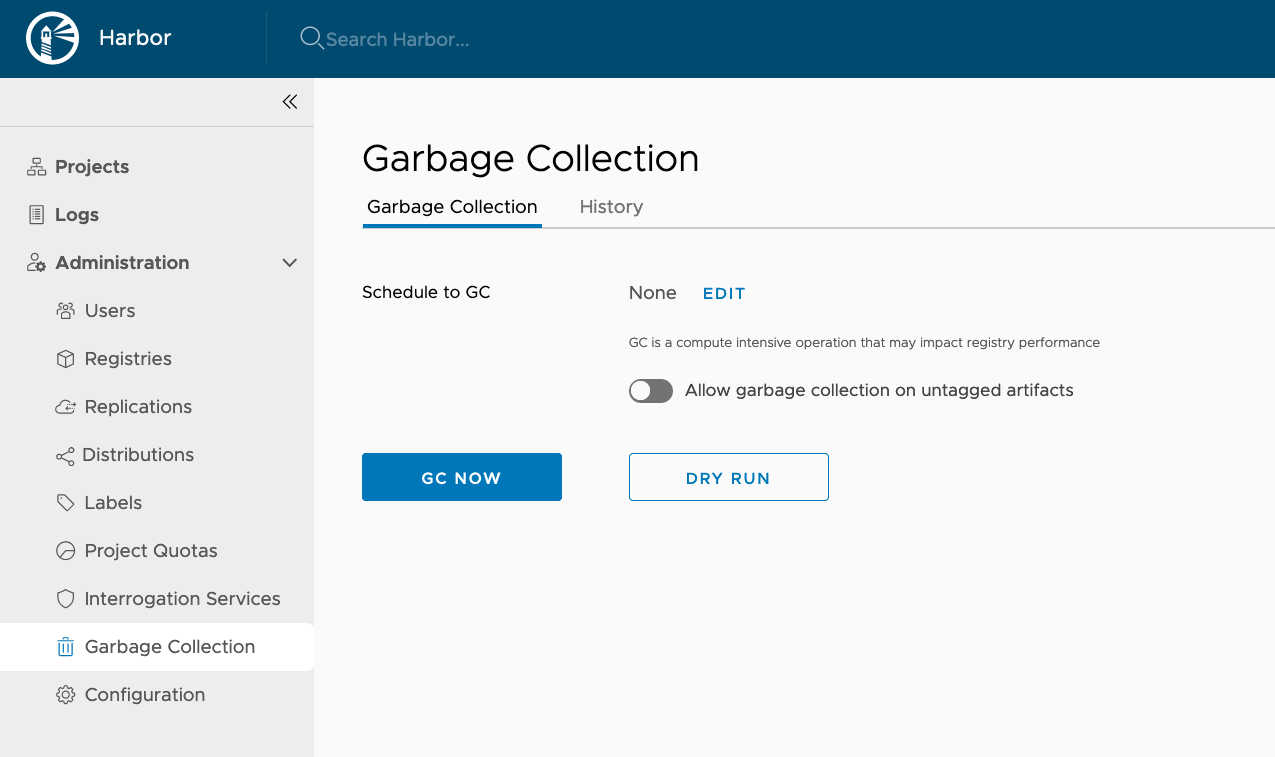This screenshot has width=1275, height=757.
Task: Switch to the History tab
Action: pos(611,207)
